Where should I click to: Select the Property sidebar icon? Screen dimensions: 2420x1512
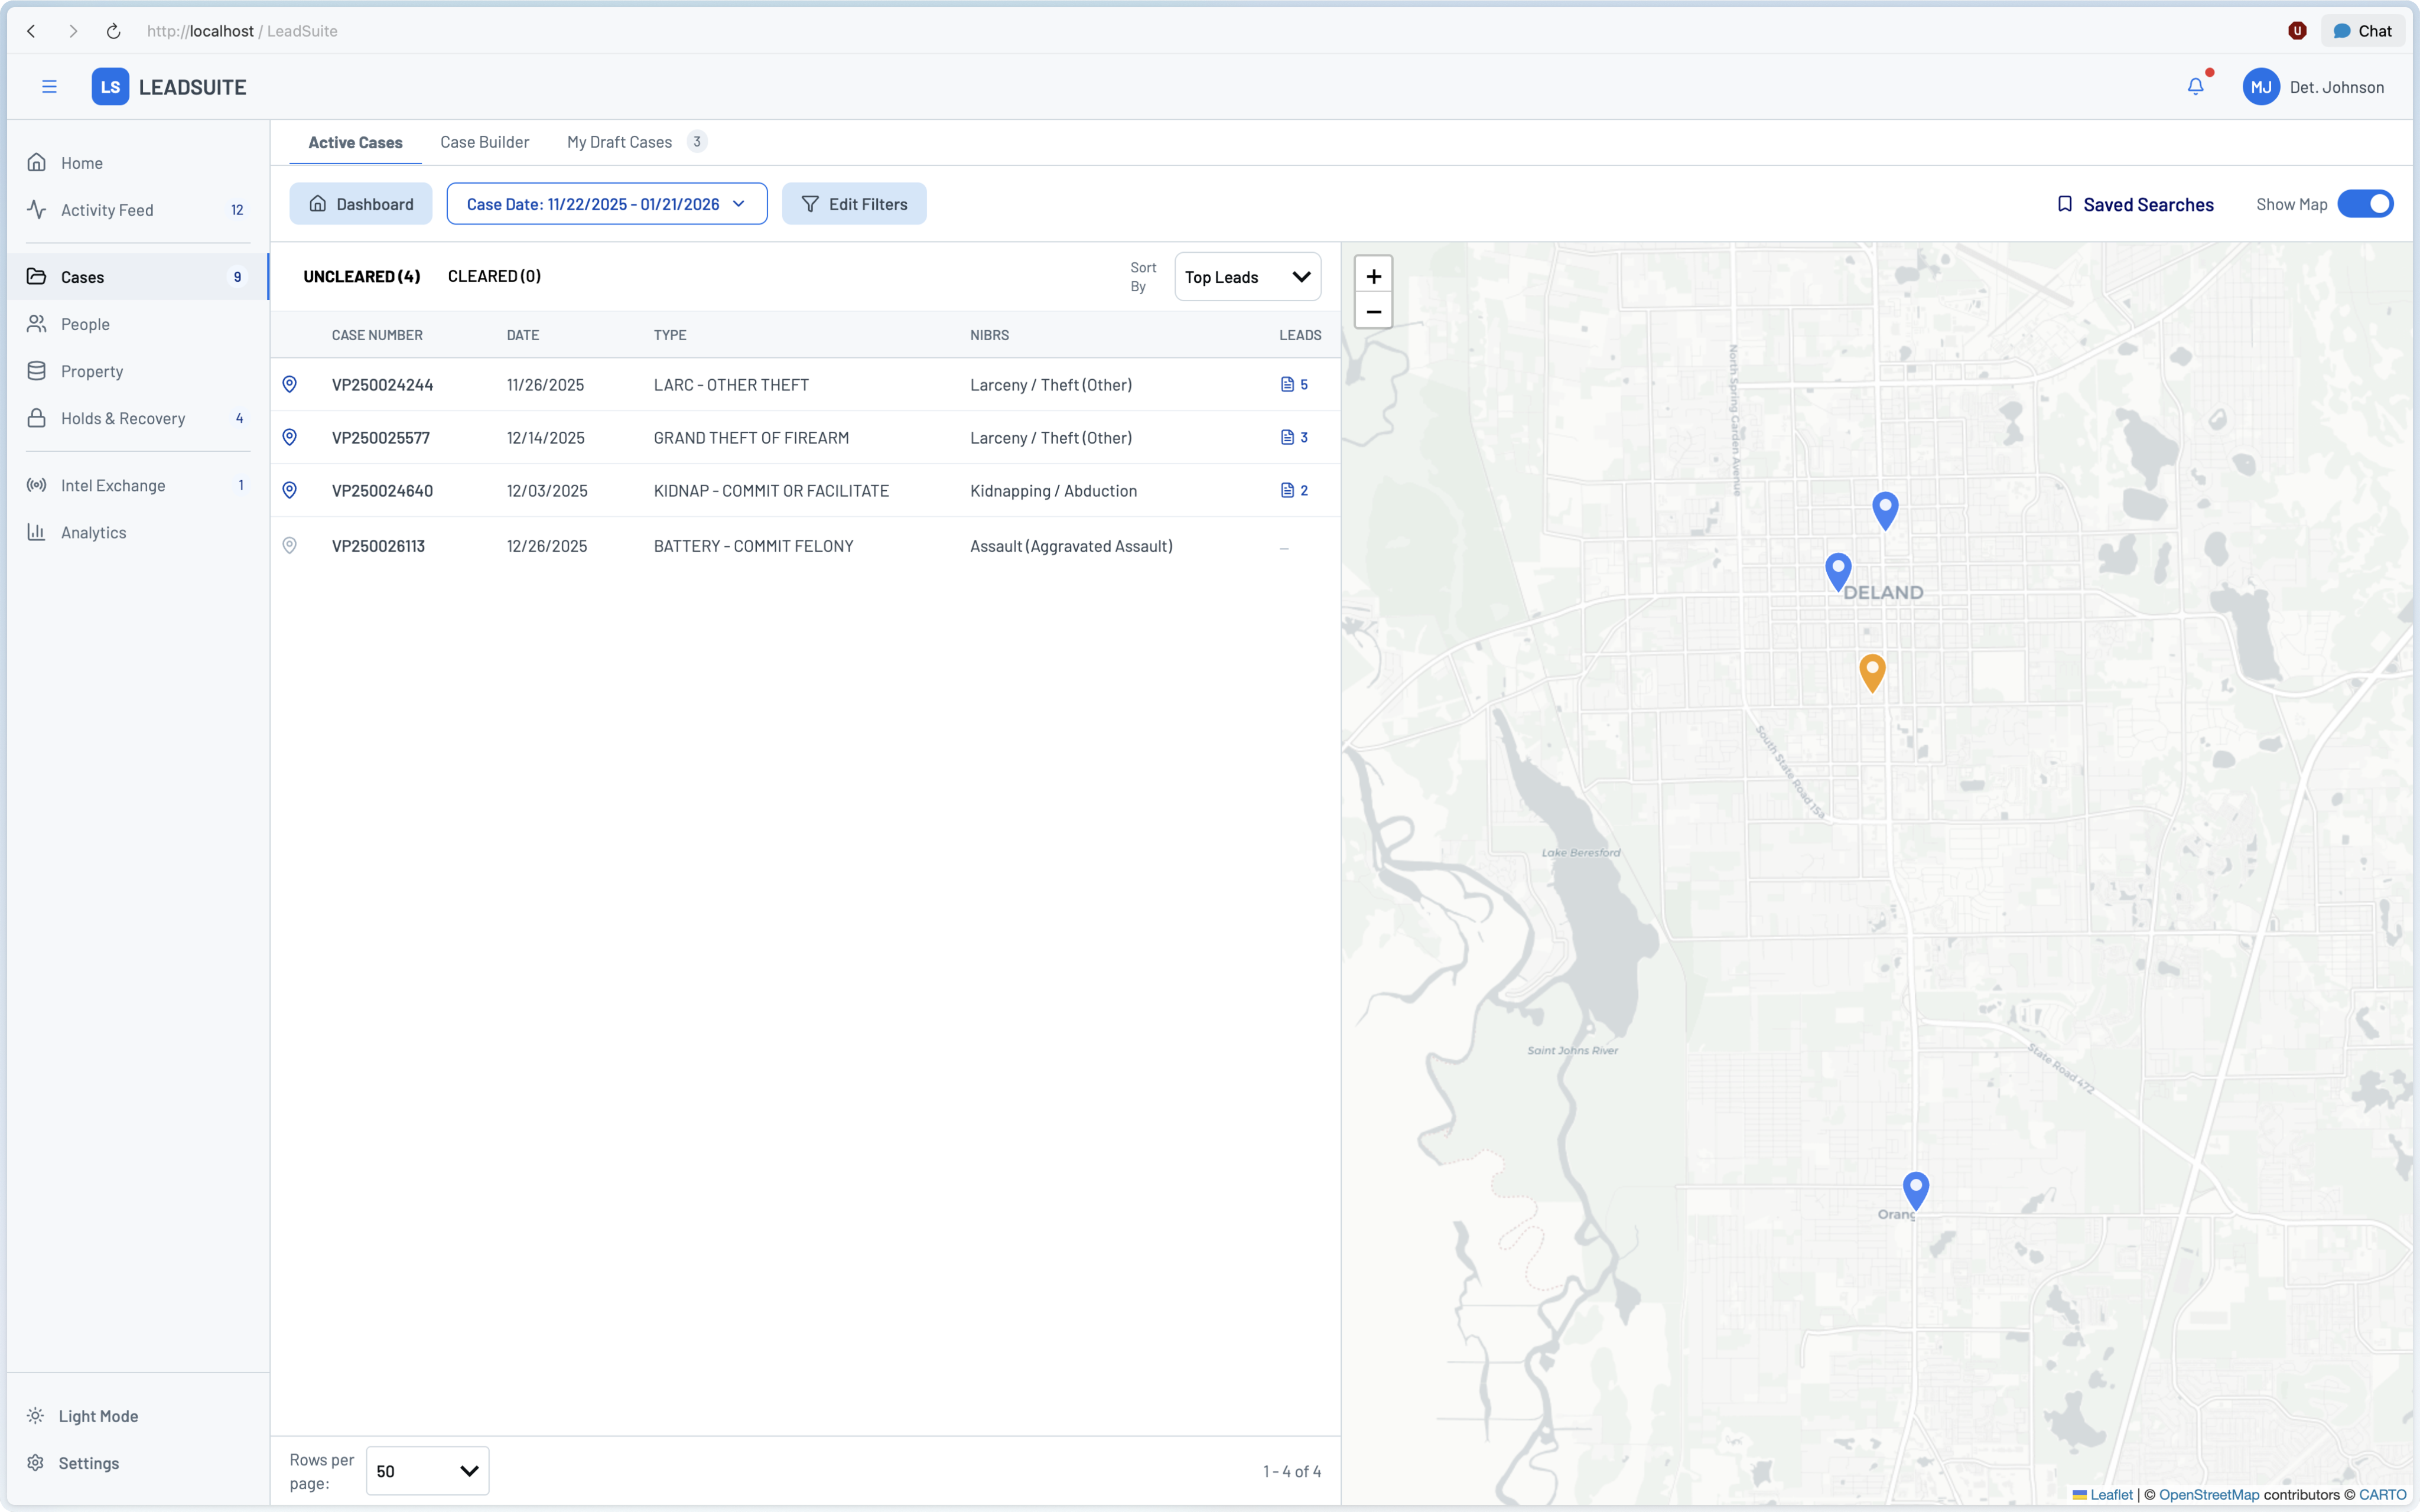36,370
